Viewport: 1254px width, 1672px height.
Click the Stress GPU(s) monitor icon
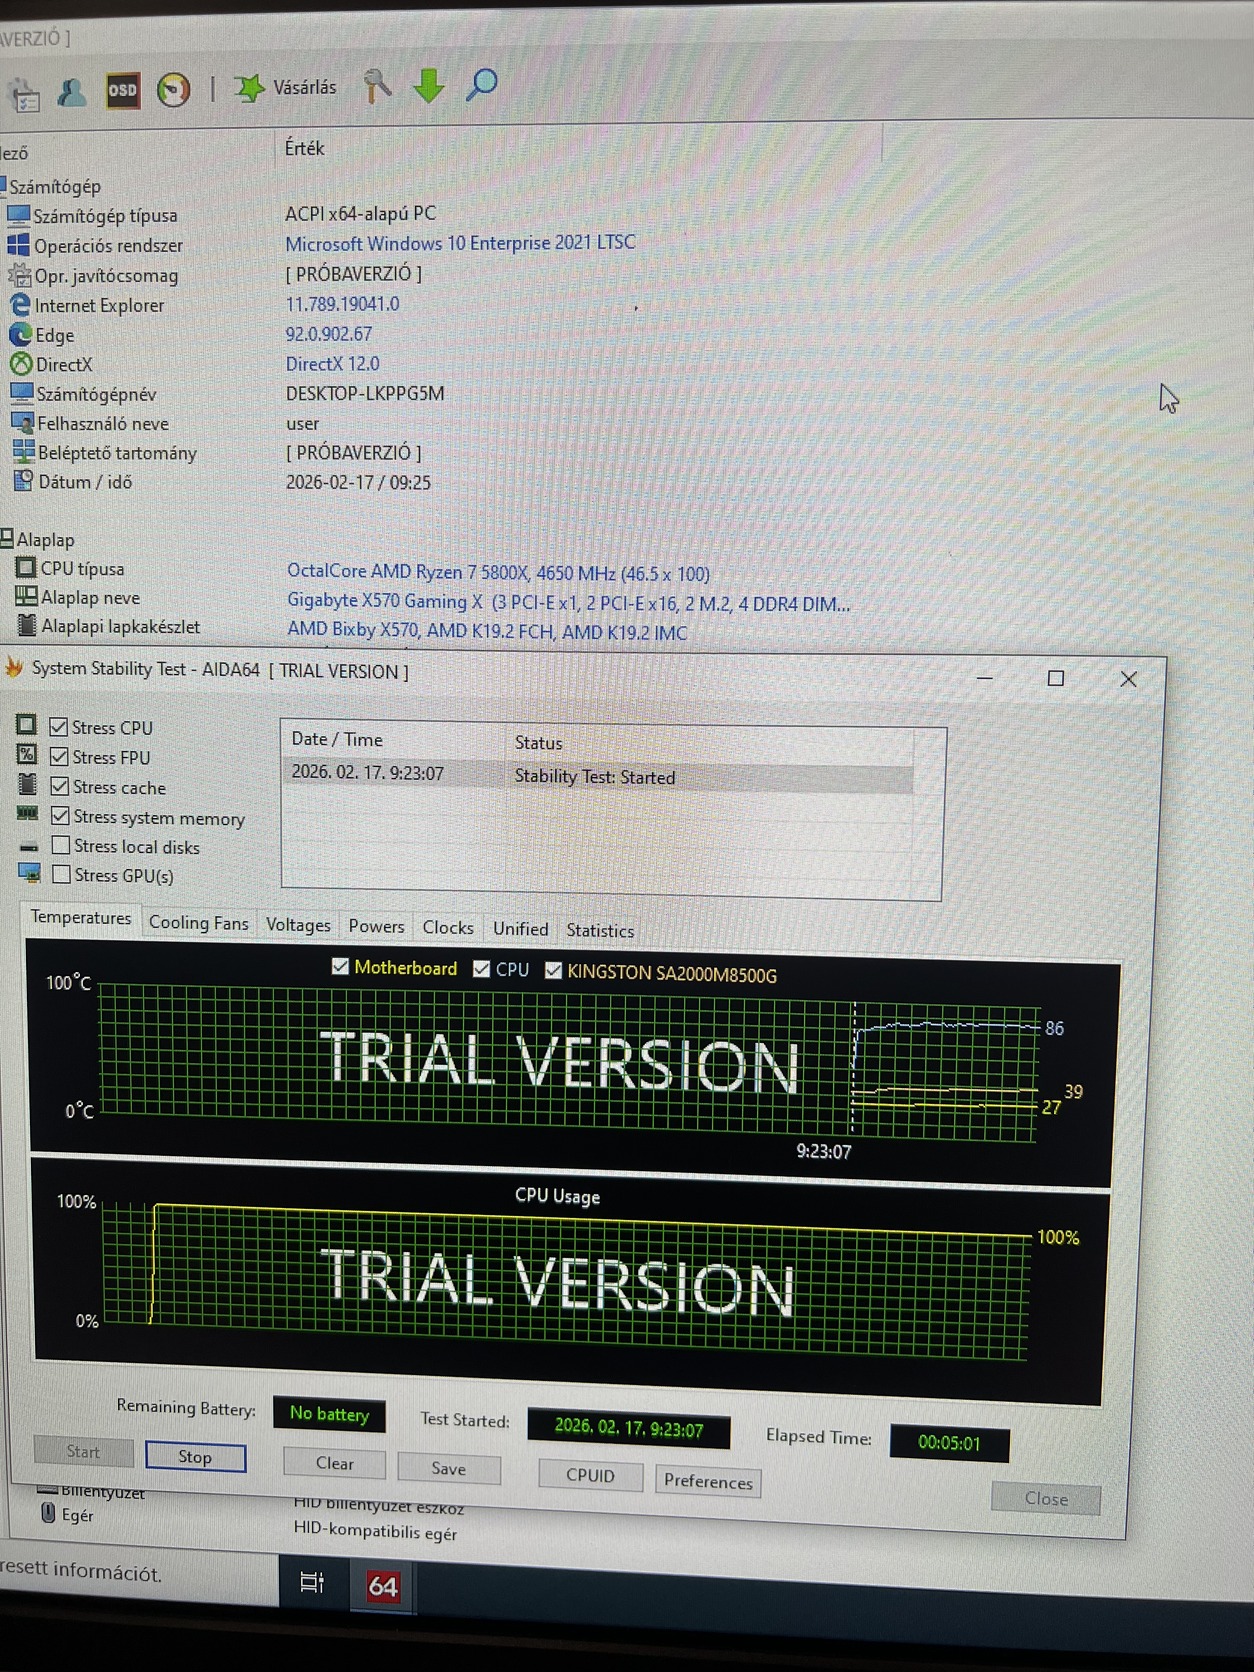coord(30,874)
